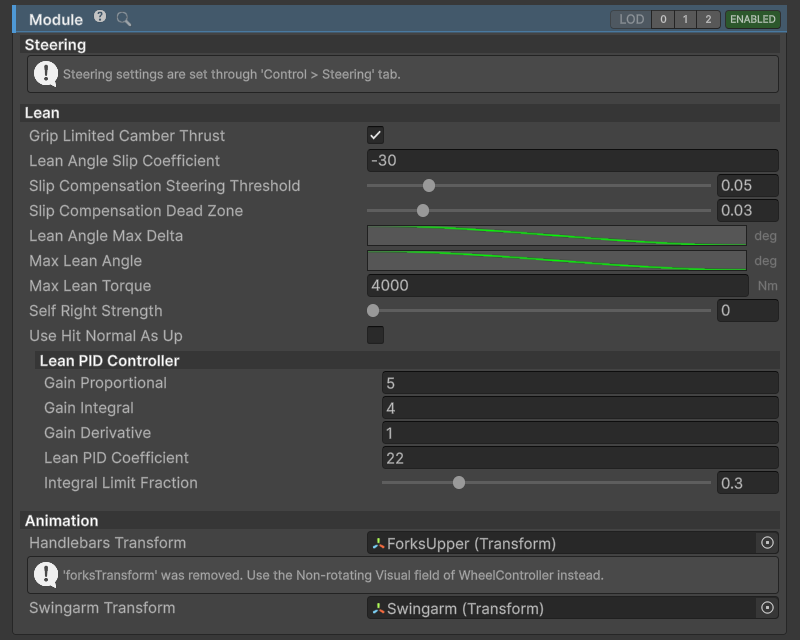The height and width of the screenshot is (640, 800).
Task: Click the 'forksTransform' was removed warning message
Action: click(x=403, y=575)
